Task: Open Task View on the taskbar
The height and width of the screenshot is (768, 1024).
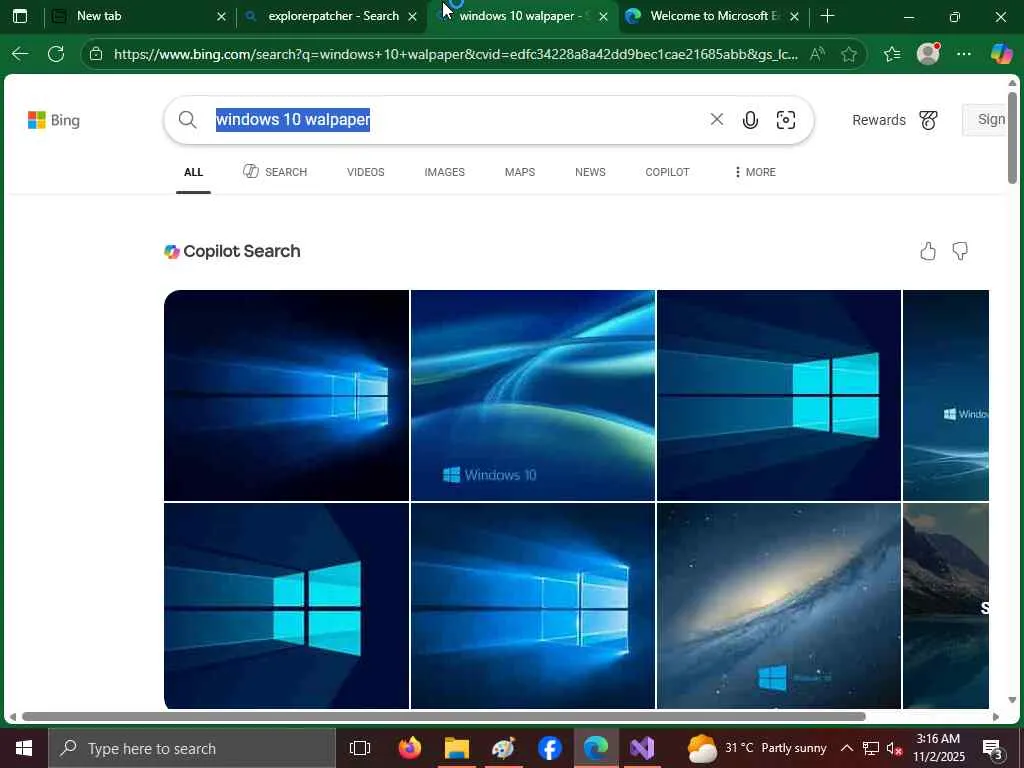Action: [360, 748]
